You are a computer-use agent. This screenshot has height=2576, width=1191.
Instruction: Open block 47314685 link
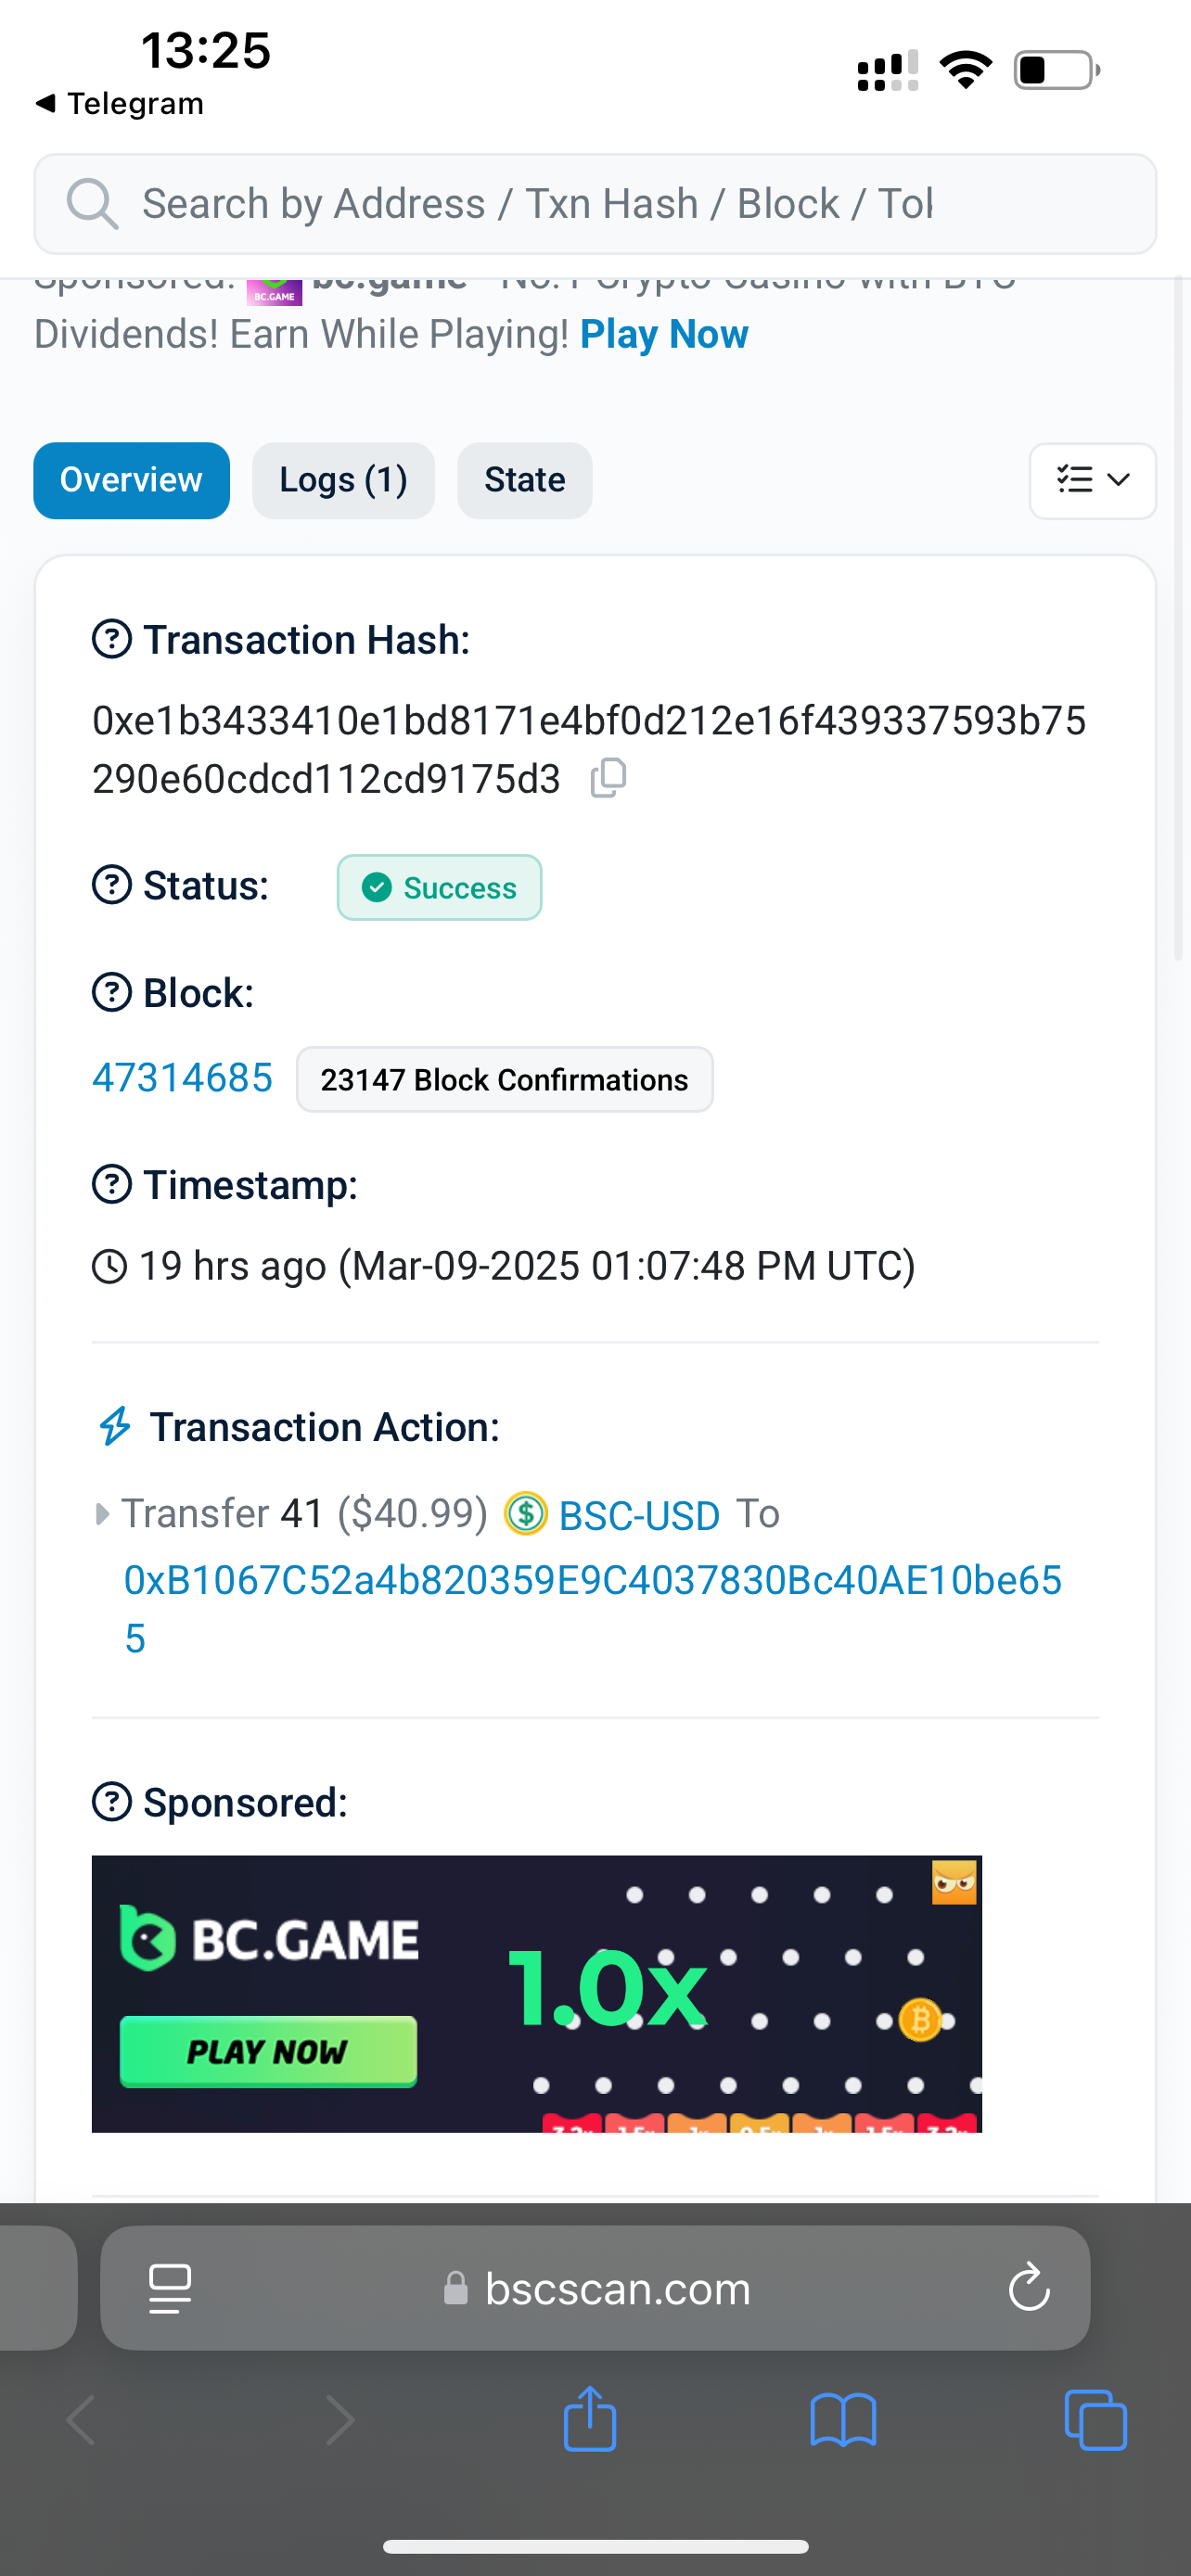pos(182,1078)
